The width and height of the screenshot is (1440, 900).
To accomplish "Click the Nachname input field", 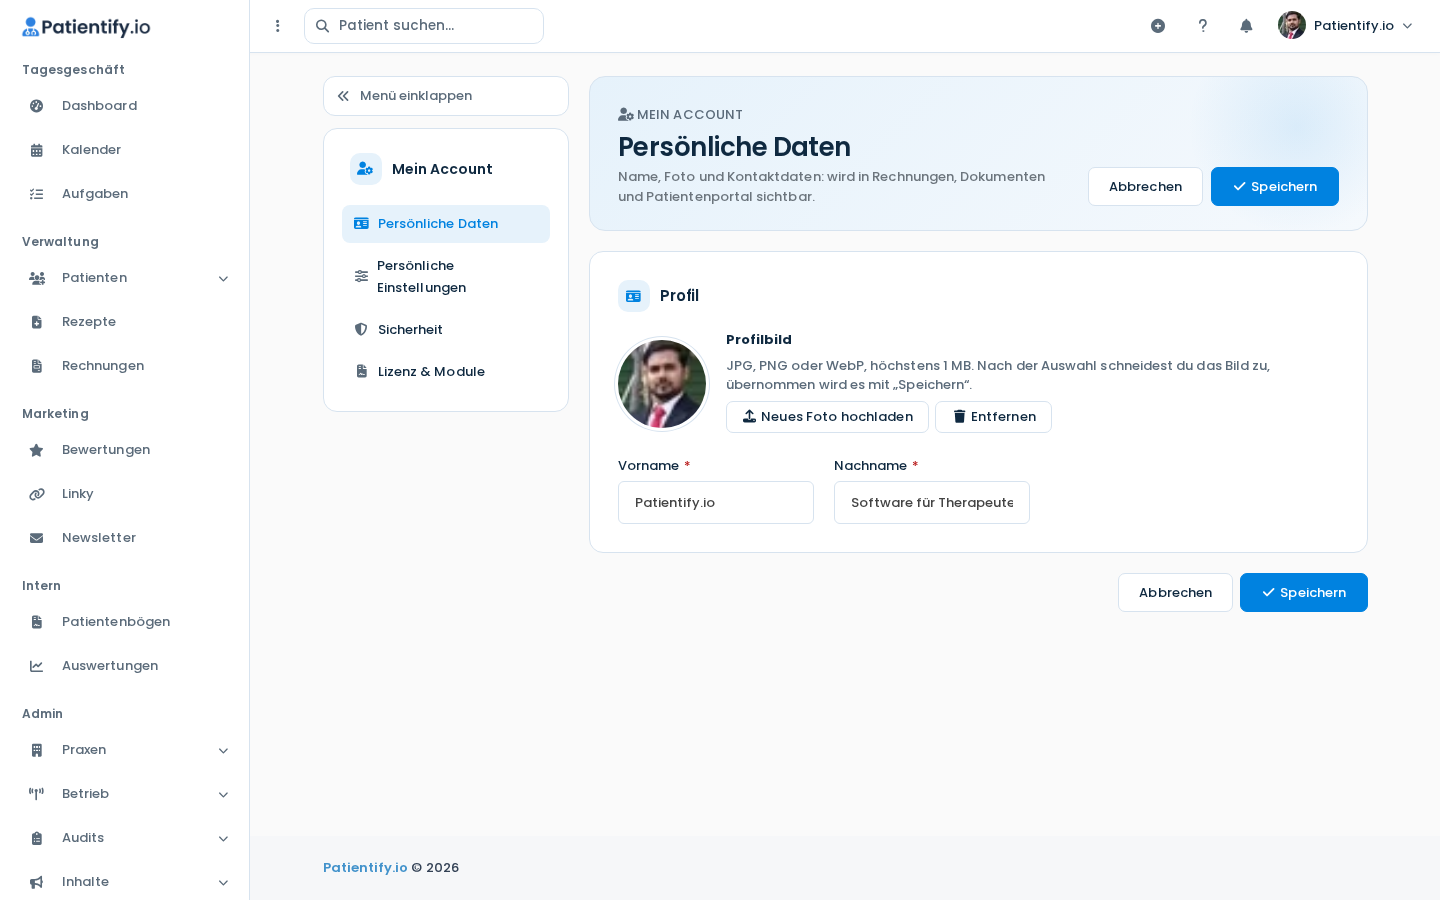I will [932, 503].
